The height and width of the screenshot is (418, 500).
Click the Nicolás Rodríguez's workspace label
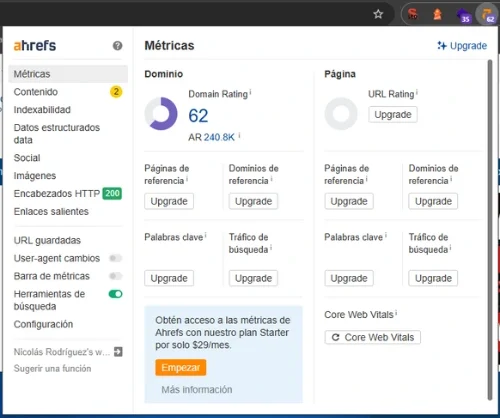[62, 352]
